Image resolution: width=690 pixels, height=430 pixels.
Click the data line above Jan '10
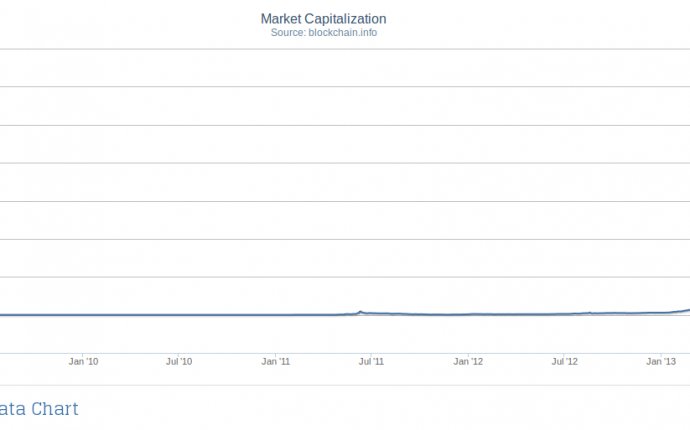83,315
